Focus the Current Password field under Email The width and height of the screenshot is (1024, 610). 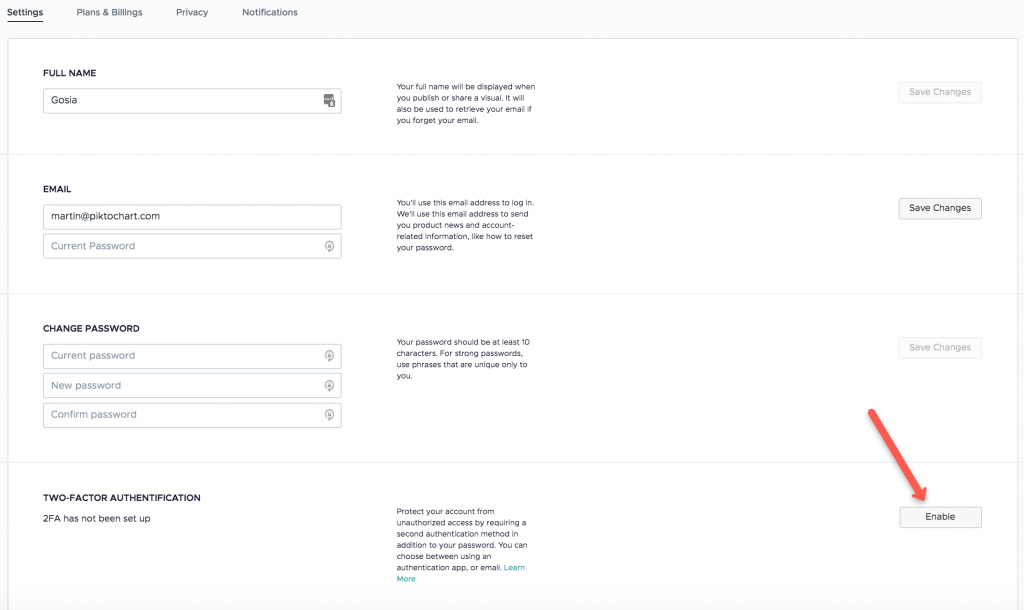click(x=192, y=246)
